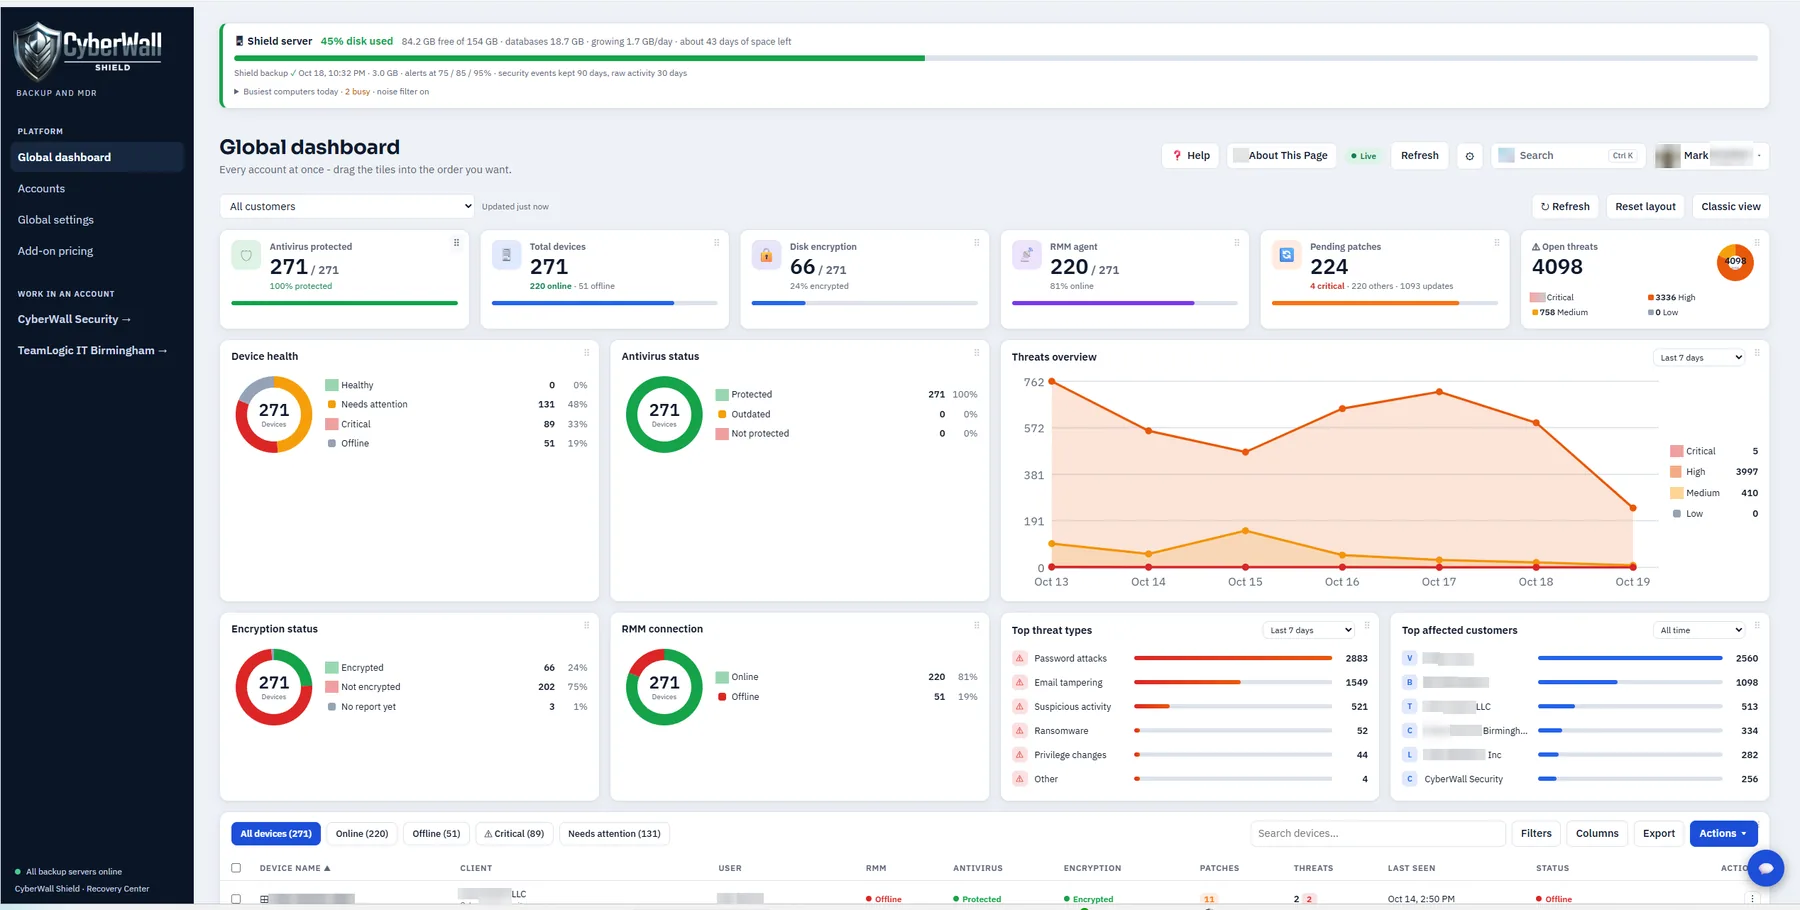Click the Search devices input field

(x=1377, y=834)
